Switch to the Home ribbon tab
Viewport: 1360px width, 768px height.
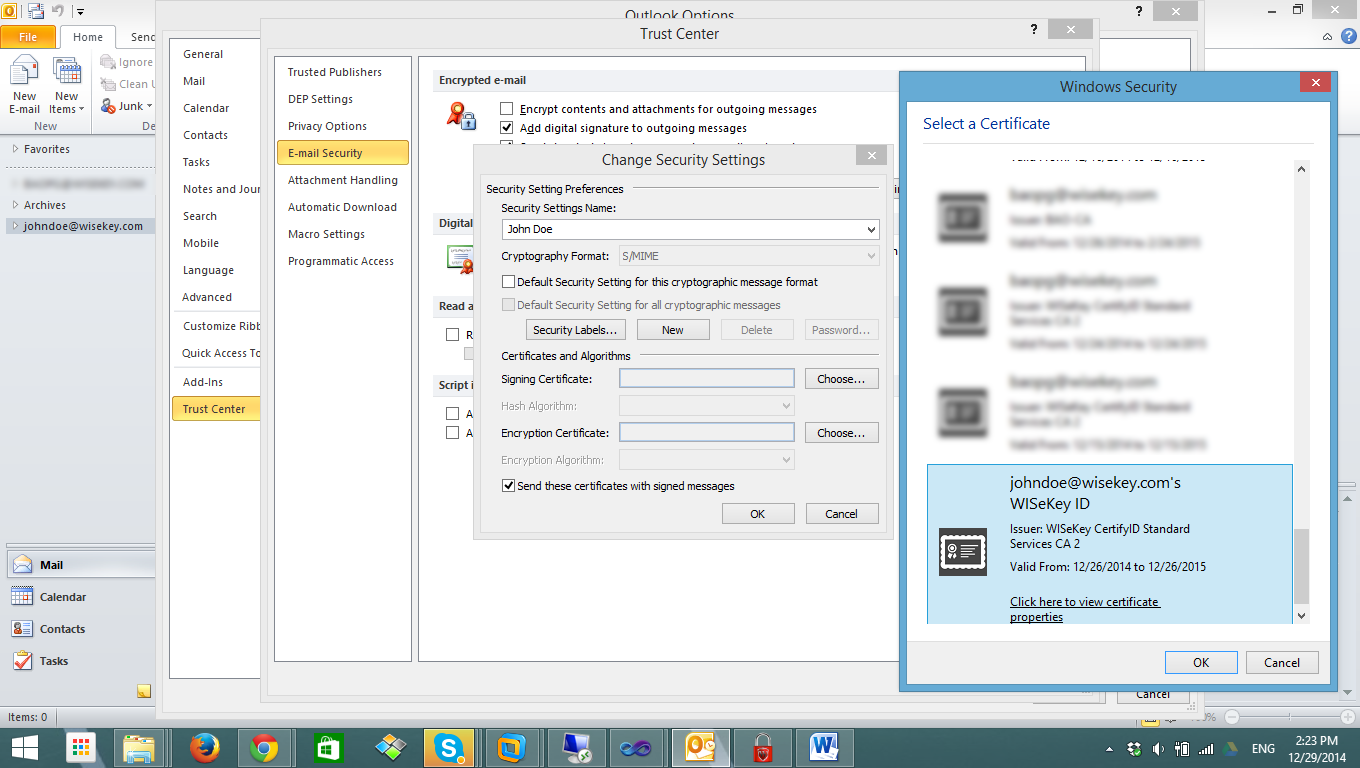pos(88,37)
